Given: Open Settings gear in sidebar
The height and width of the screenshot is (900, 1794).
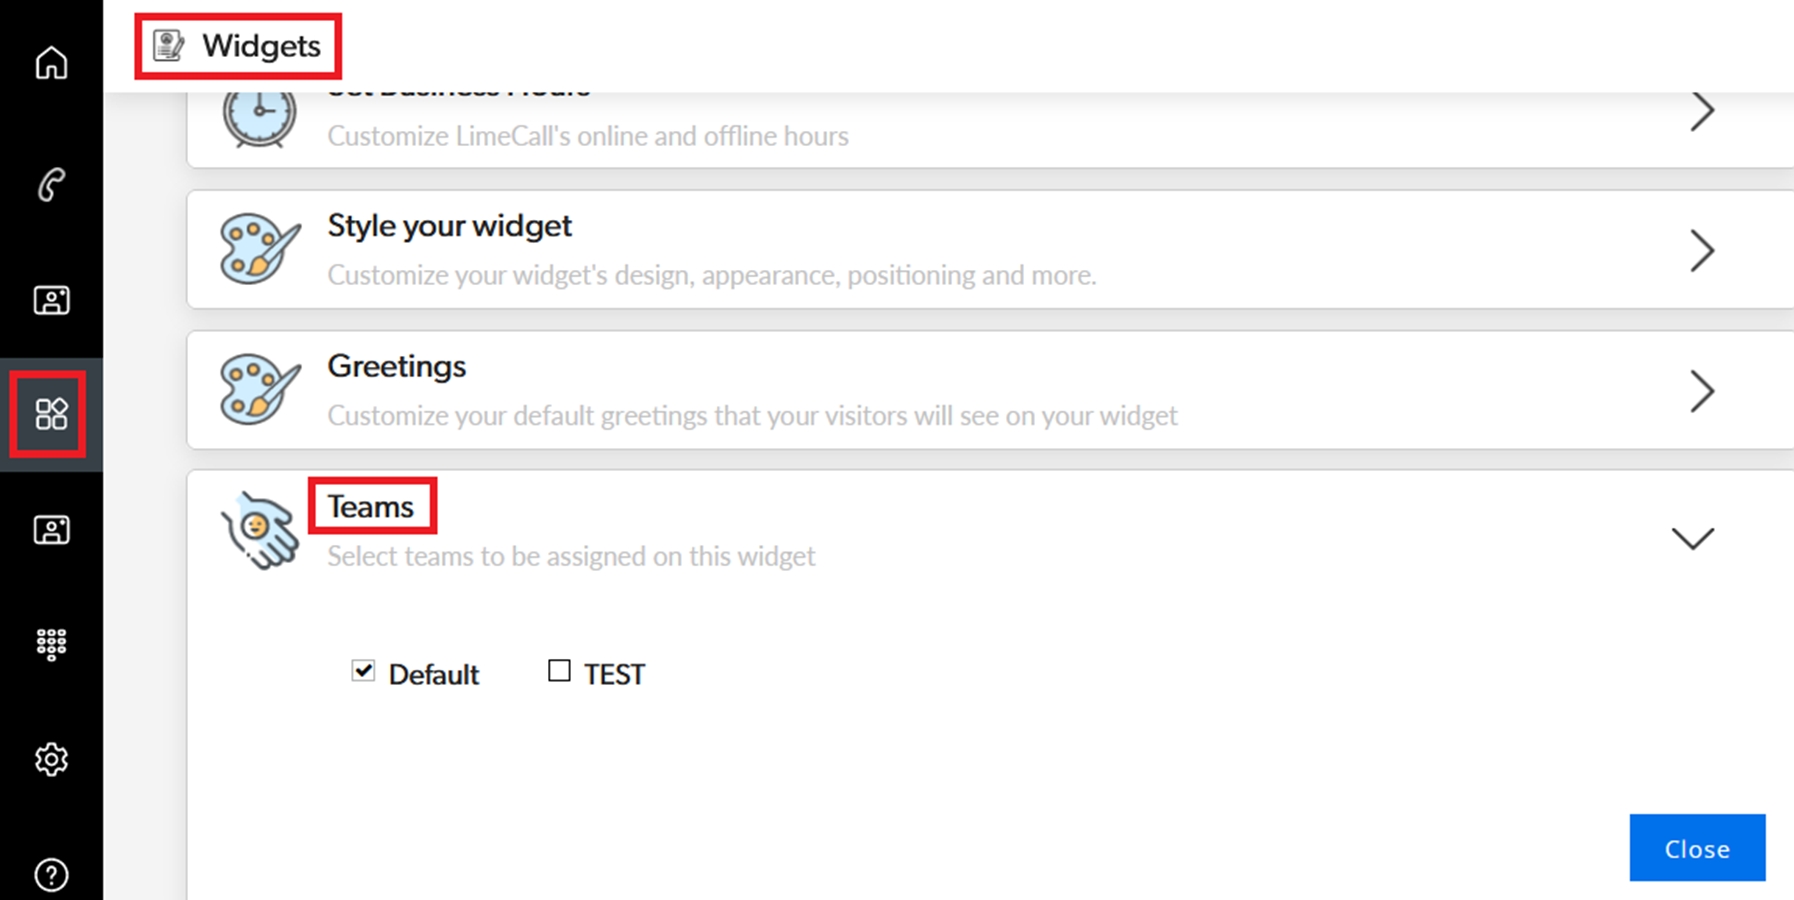Looking at the screenshot, I should point(51,760).
